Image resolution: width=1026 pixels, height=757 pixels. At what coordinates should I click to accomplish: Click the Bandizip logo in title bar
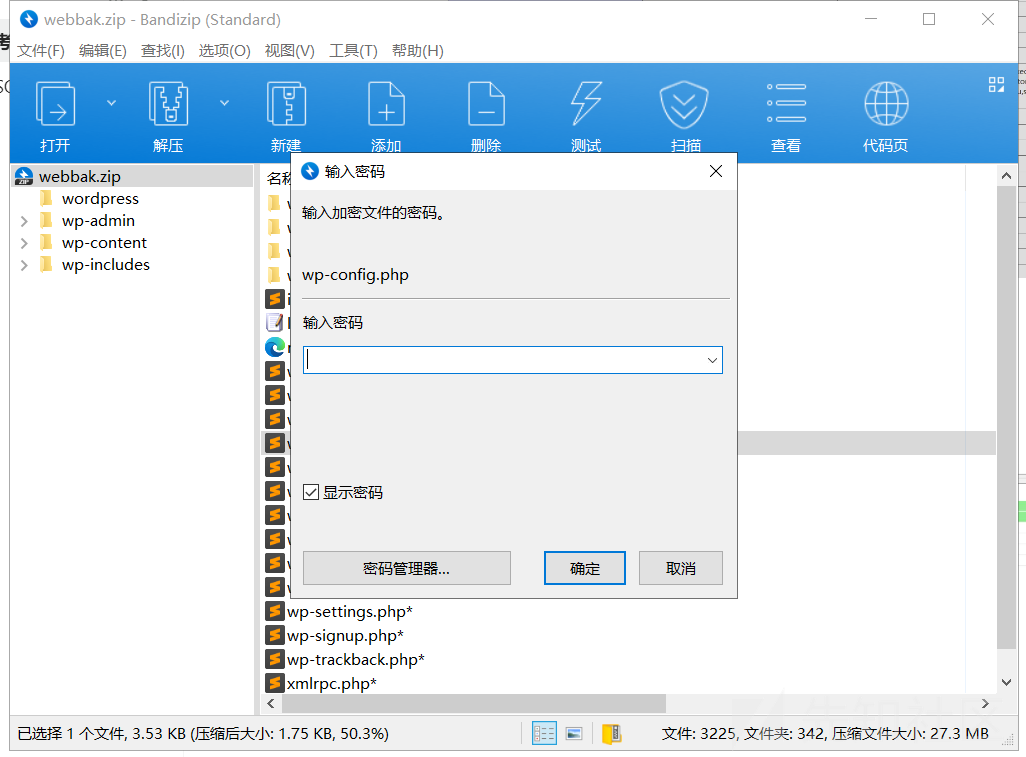(29, 19)
